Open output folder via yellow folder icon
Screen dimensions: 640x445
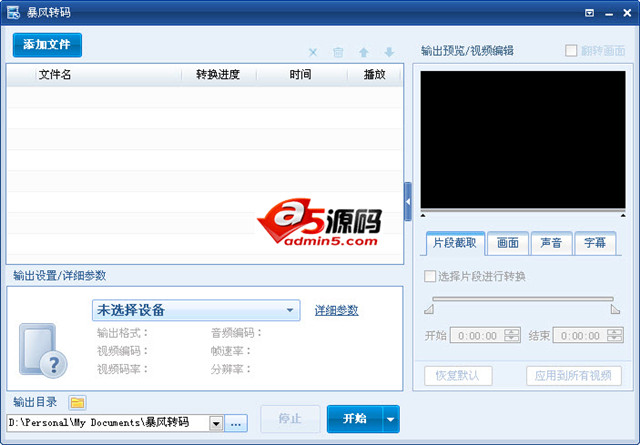click(77, 403)
